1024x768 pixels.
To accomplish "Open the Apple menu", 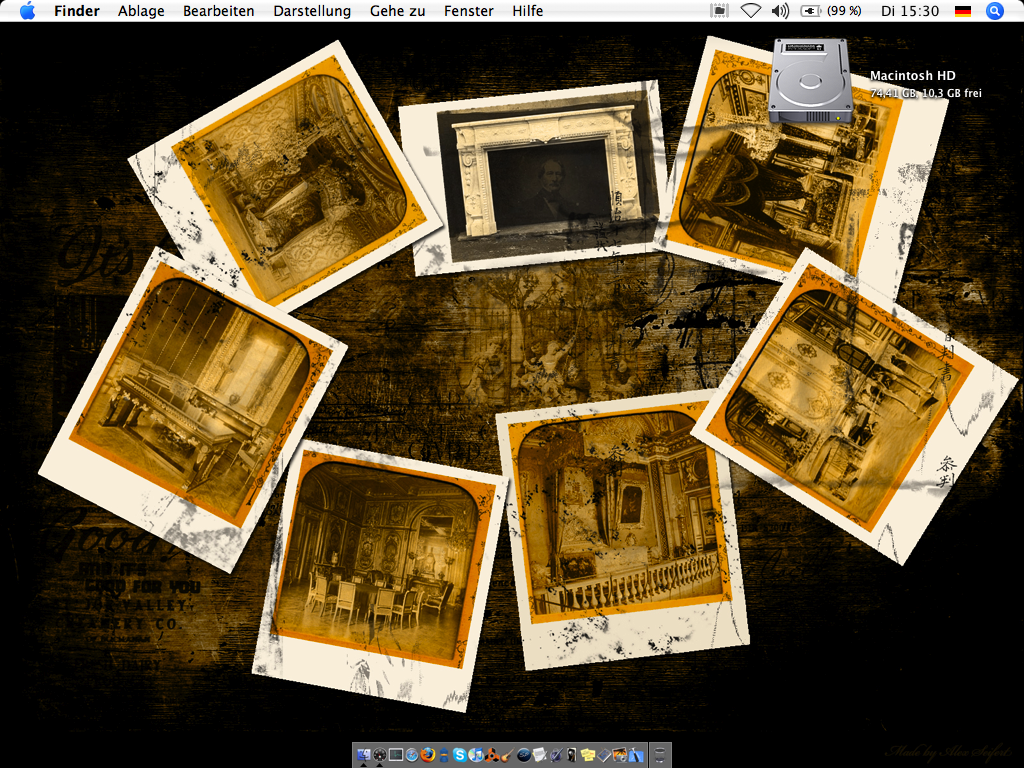I will (x=27, y=11).
